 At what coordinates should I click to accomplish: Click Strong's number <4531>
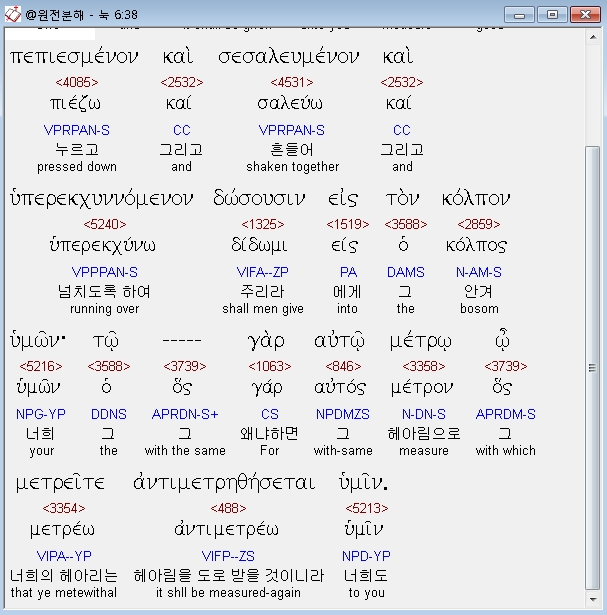[x=292, y=82]
